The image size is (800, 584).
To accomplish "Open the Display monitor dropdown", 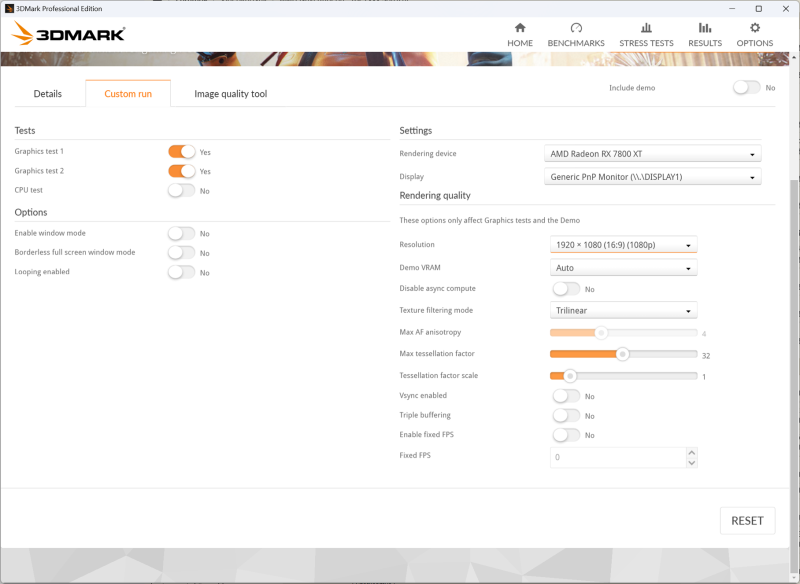I will pyautogui.click(x=653, y=176).
